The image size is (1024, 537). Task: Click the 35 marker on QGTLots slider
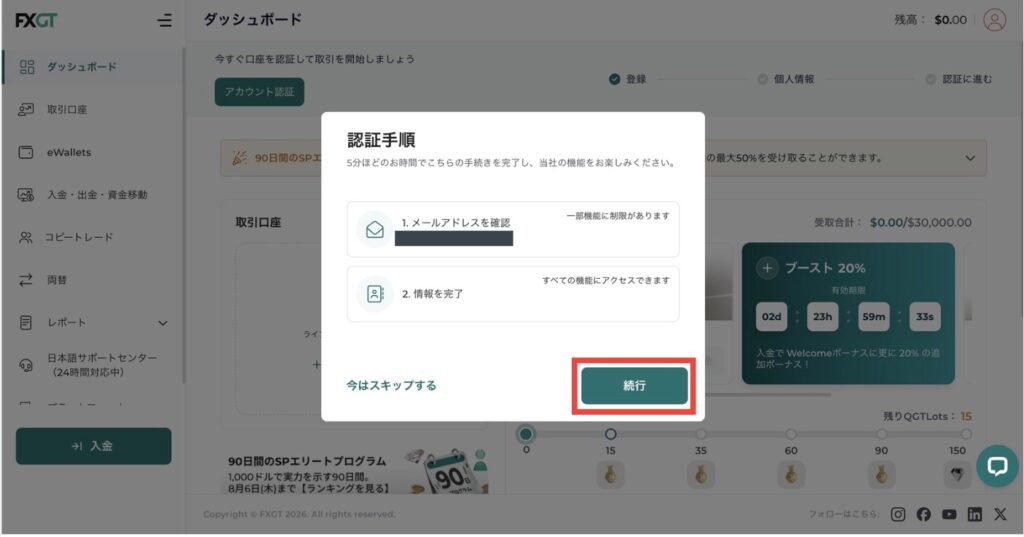701,434
